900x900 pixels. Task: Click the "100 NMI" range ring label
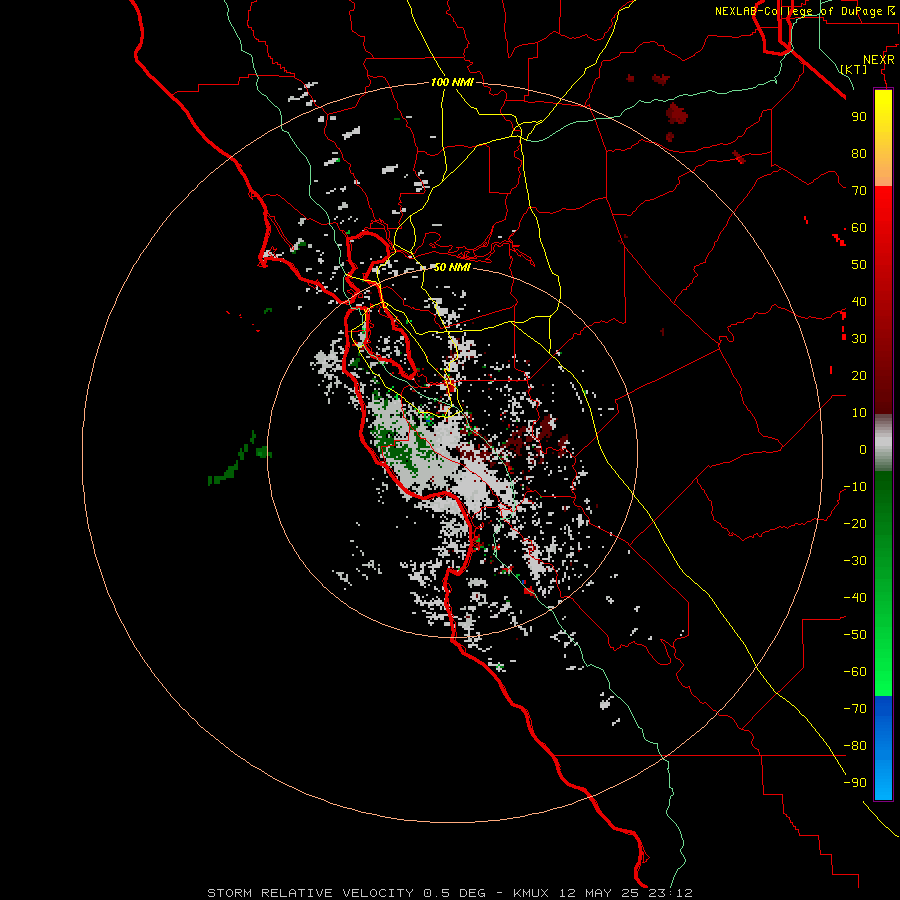pyautogui.click(x=452, y=82)
